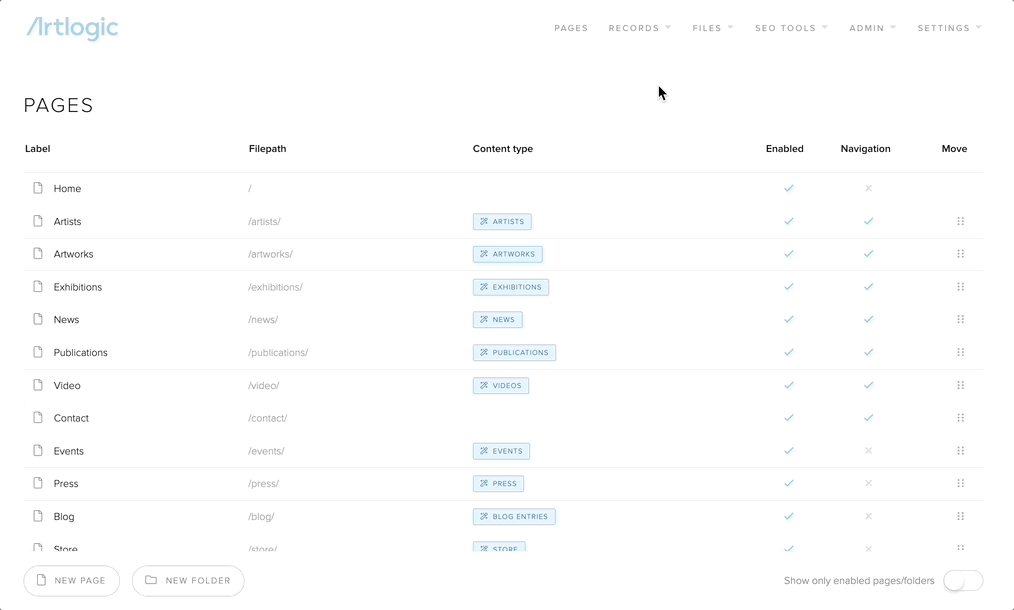Open the Artists content type tag
This screenshot has width=1014, height=610.
pyautogui.click(x=502, y=221)
